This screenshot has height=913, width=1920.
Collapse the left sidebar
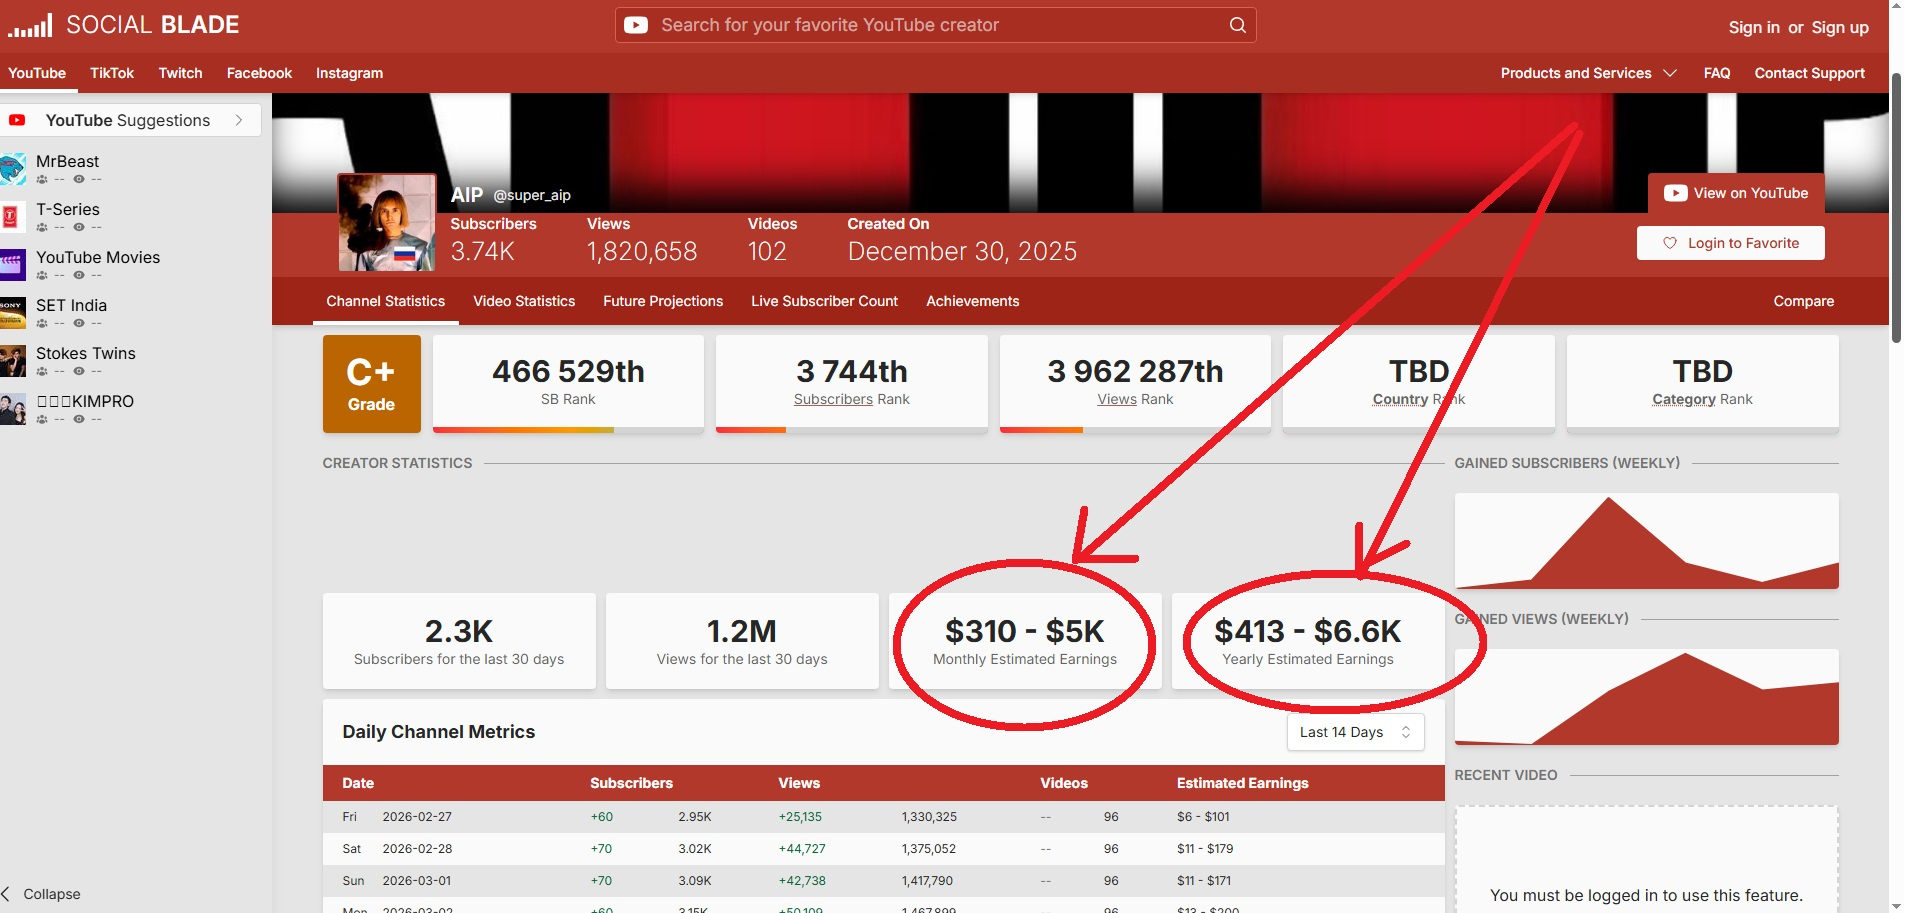point(42,894)
